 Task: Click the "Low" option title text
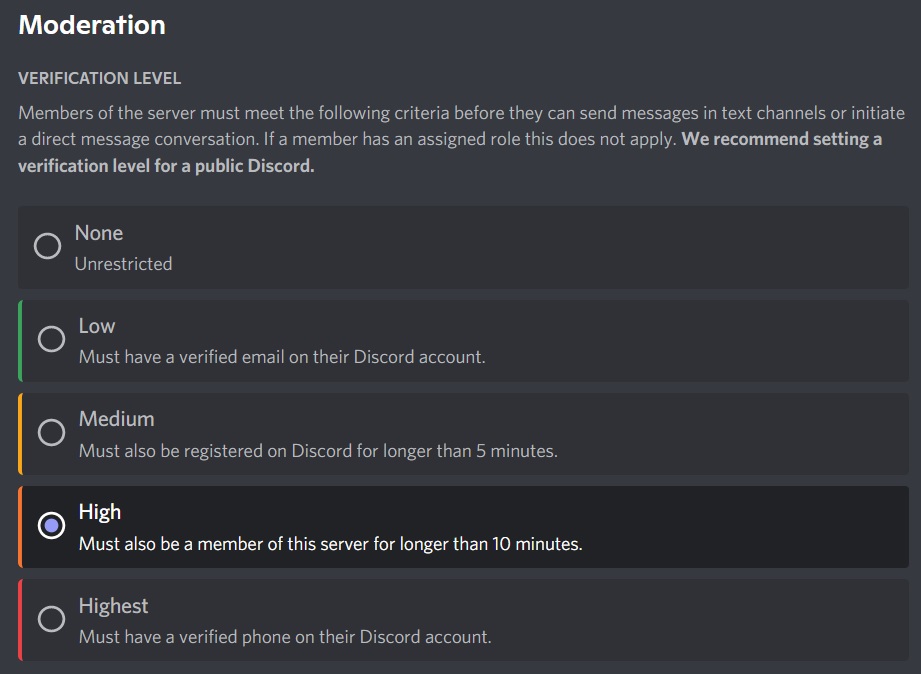97,326
